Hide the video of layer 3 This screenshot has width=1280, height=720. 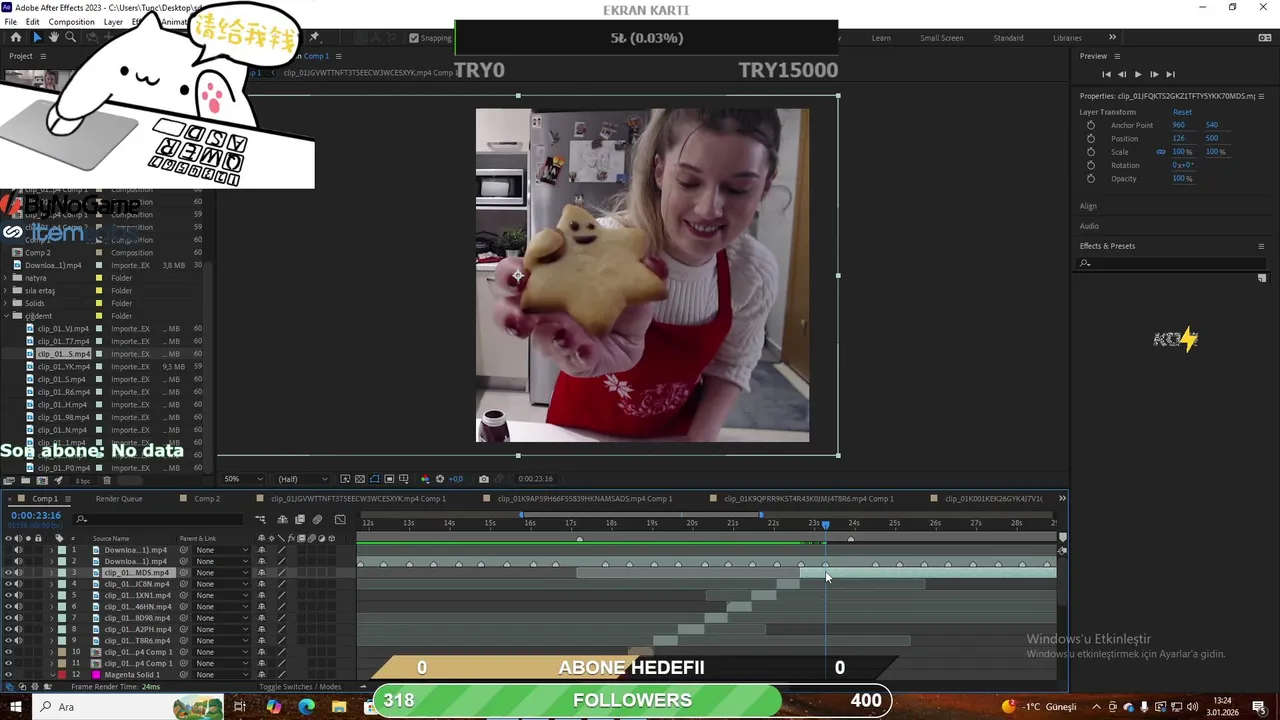[x=8, y=573]
